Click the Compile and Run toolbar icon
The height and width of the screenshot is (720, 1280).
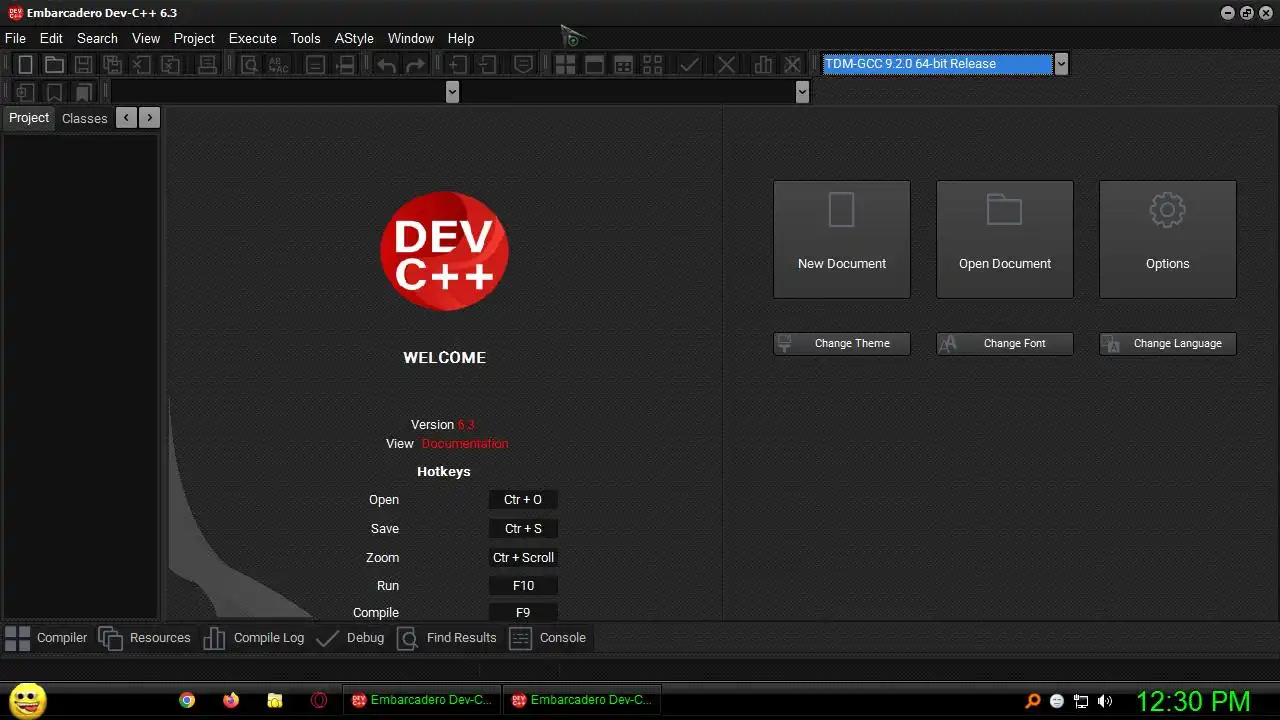[x=623, y=64]
